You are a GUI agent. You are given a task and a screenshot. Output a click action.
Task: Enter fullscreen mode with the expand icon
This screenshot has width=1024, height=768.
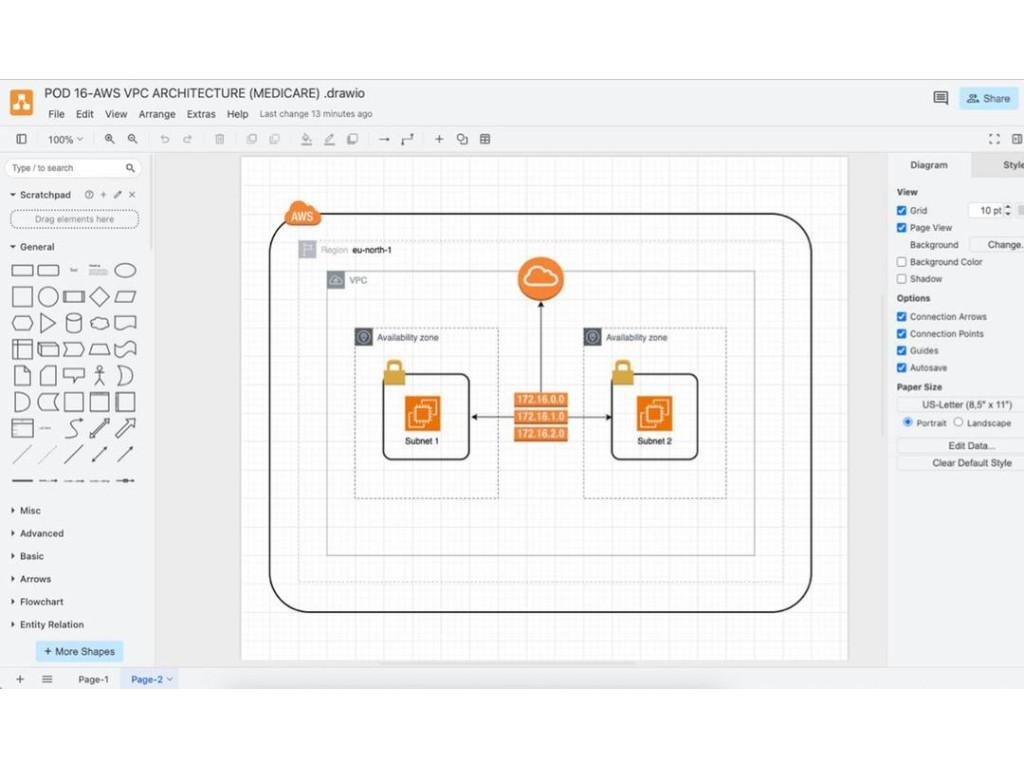coord(994,139)
